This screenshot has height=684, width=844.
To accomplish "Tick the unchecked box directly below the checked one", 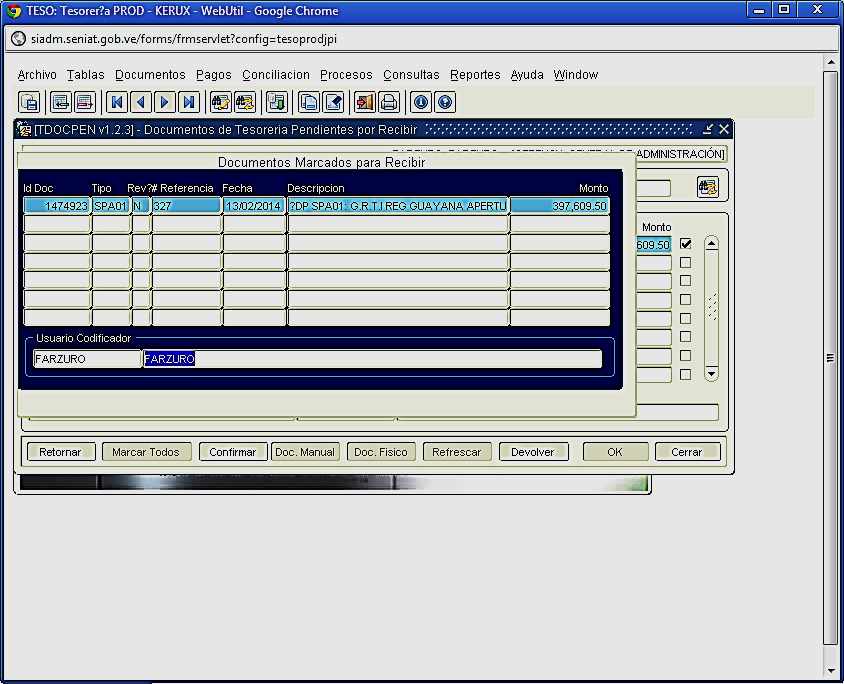I will pyautogui.click(x=685, y=262).
